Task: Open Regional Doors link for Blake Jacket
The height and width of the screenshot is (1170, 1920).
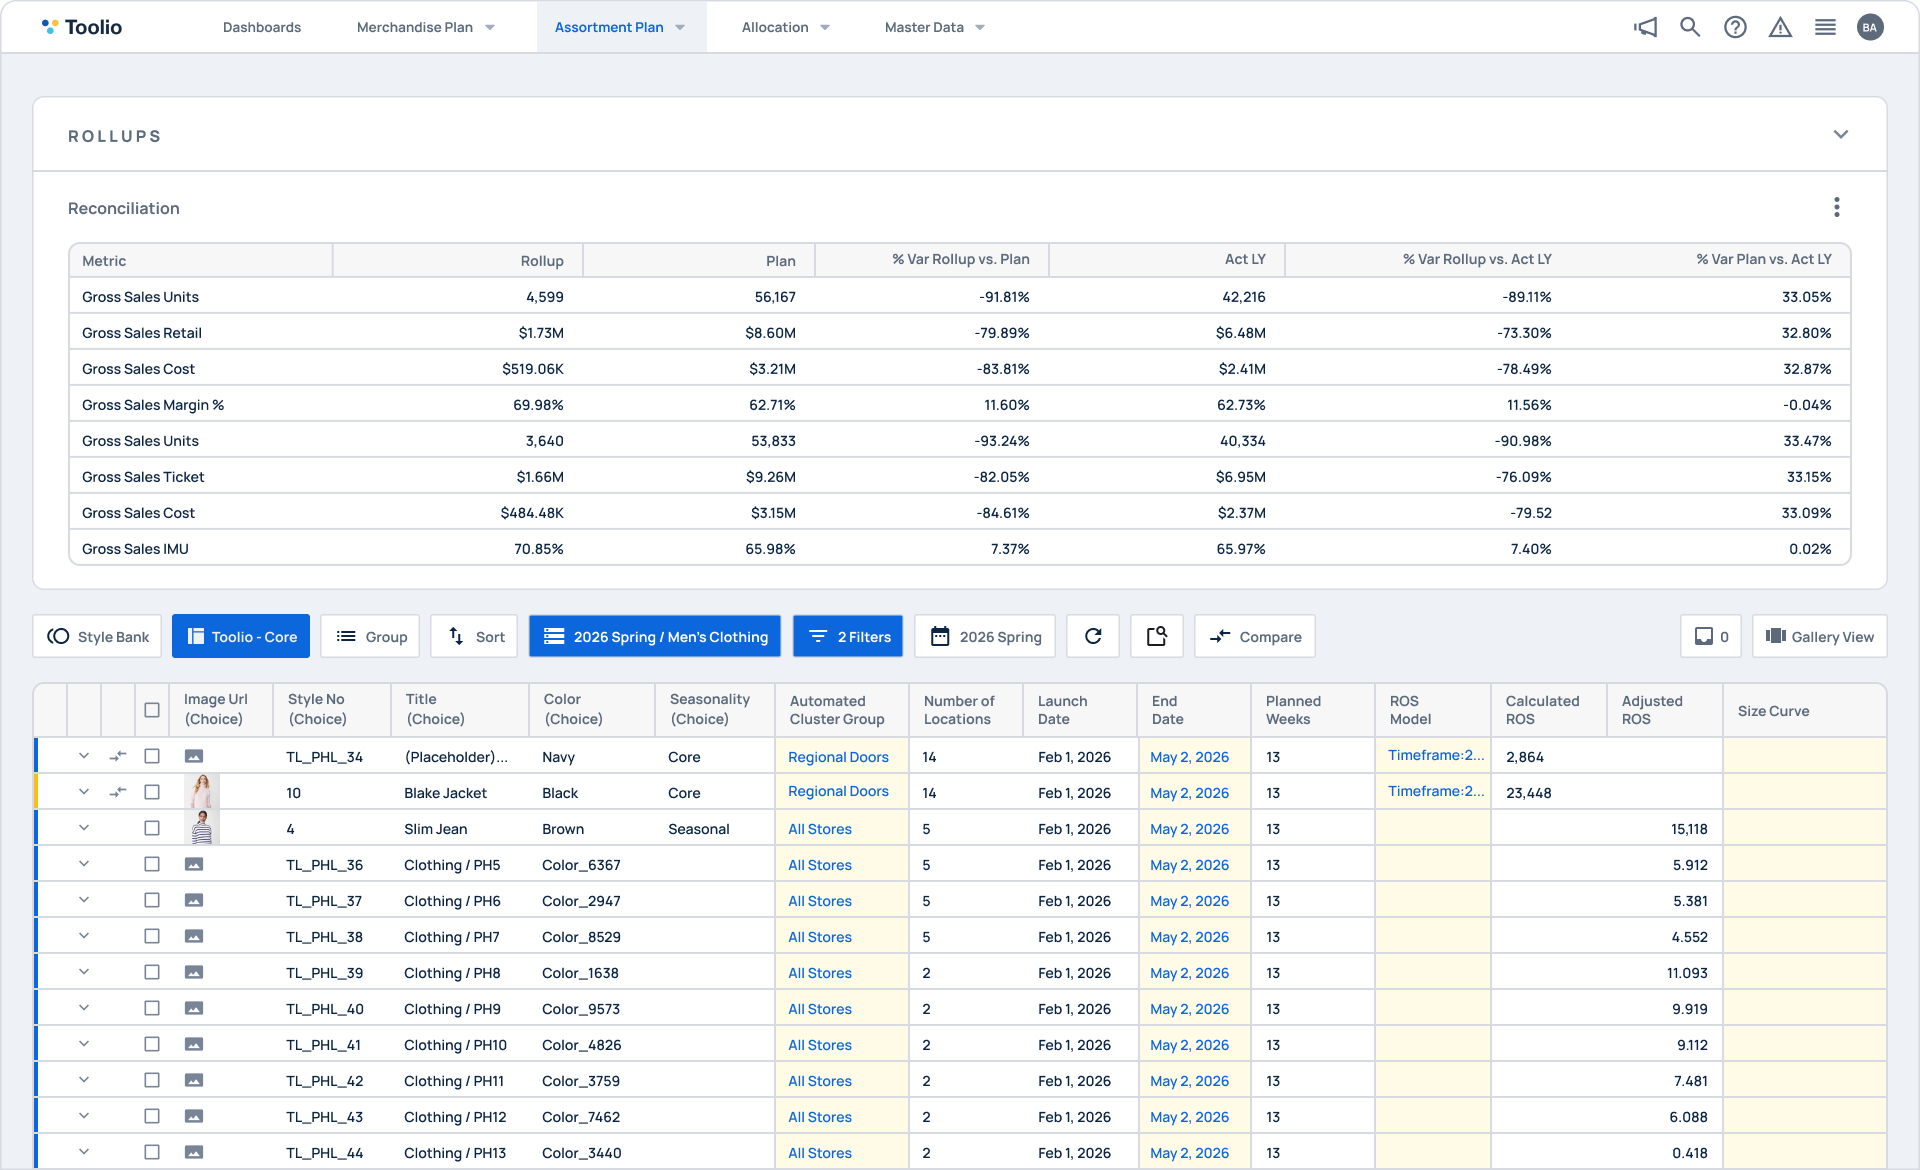Action: (x=839, y=791)
